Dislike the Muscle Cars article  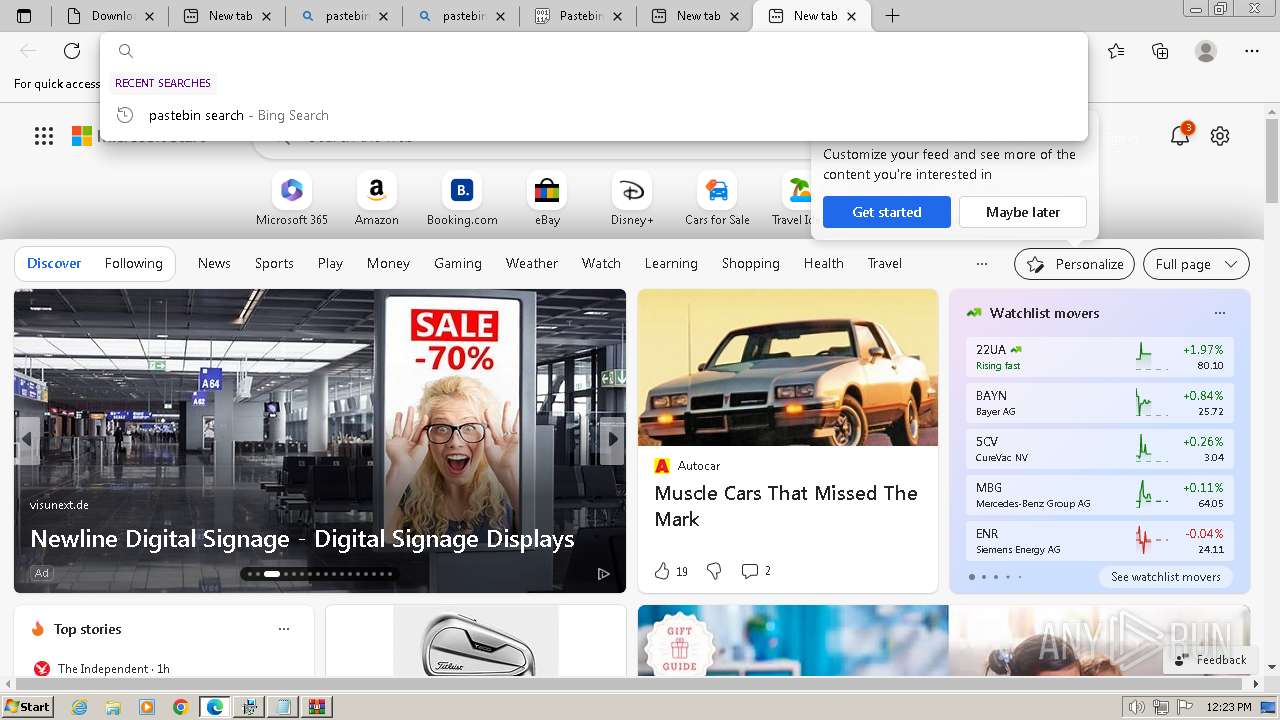click(x=714, y=571)
